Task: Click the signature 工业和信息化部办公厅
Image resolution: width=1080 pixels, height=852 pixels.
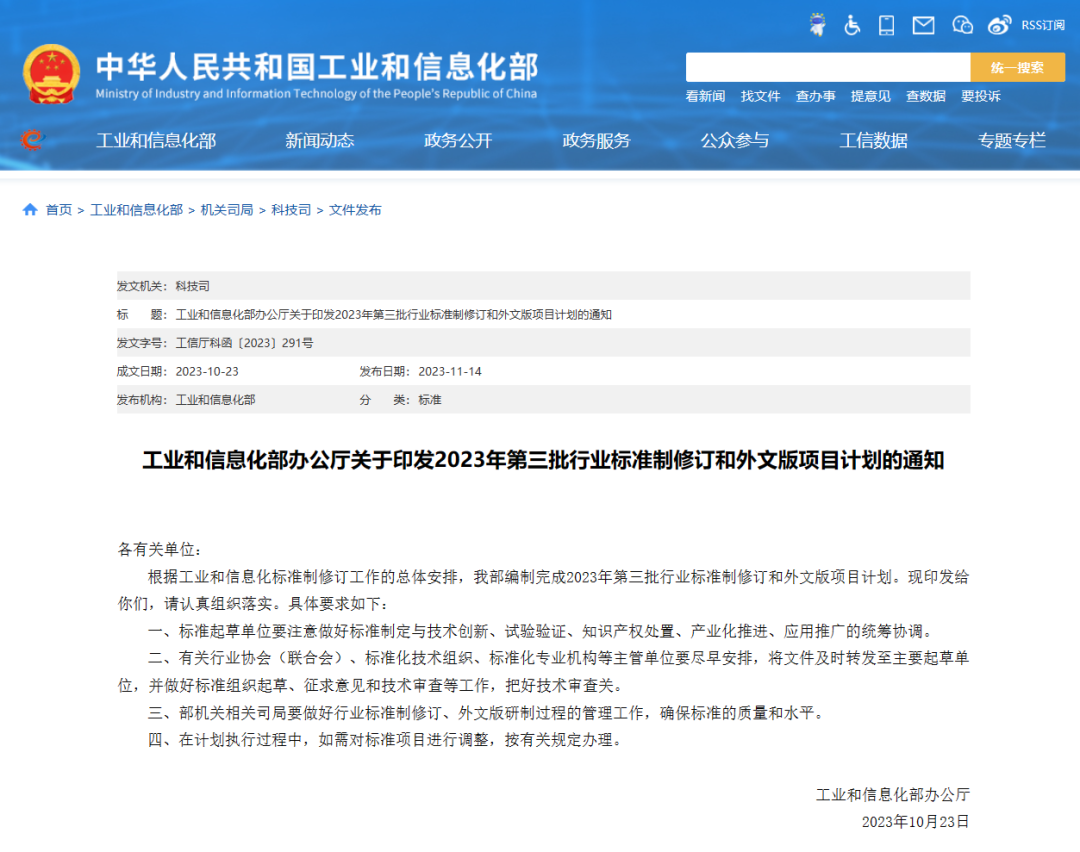Action: 893,795
